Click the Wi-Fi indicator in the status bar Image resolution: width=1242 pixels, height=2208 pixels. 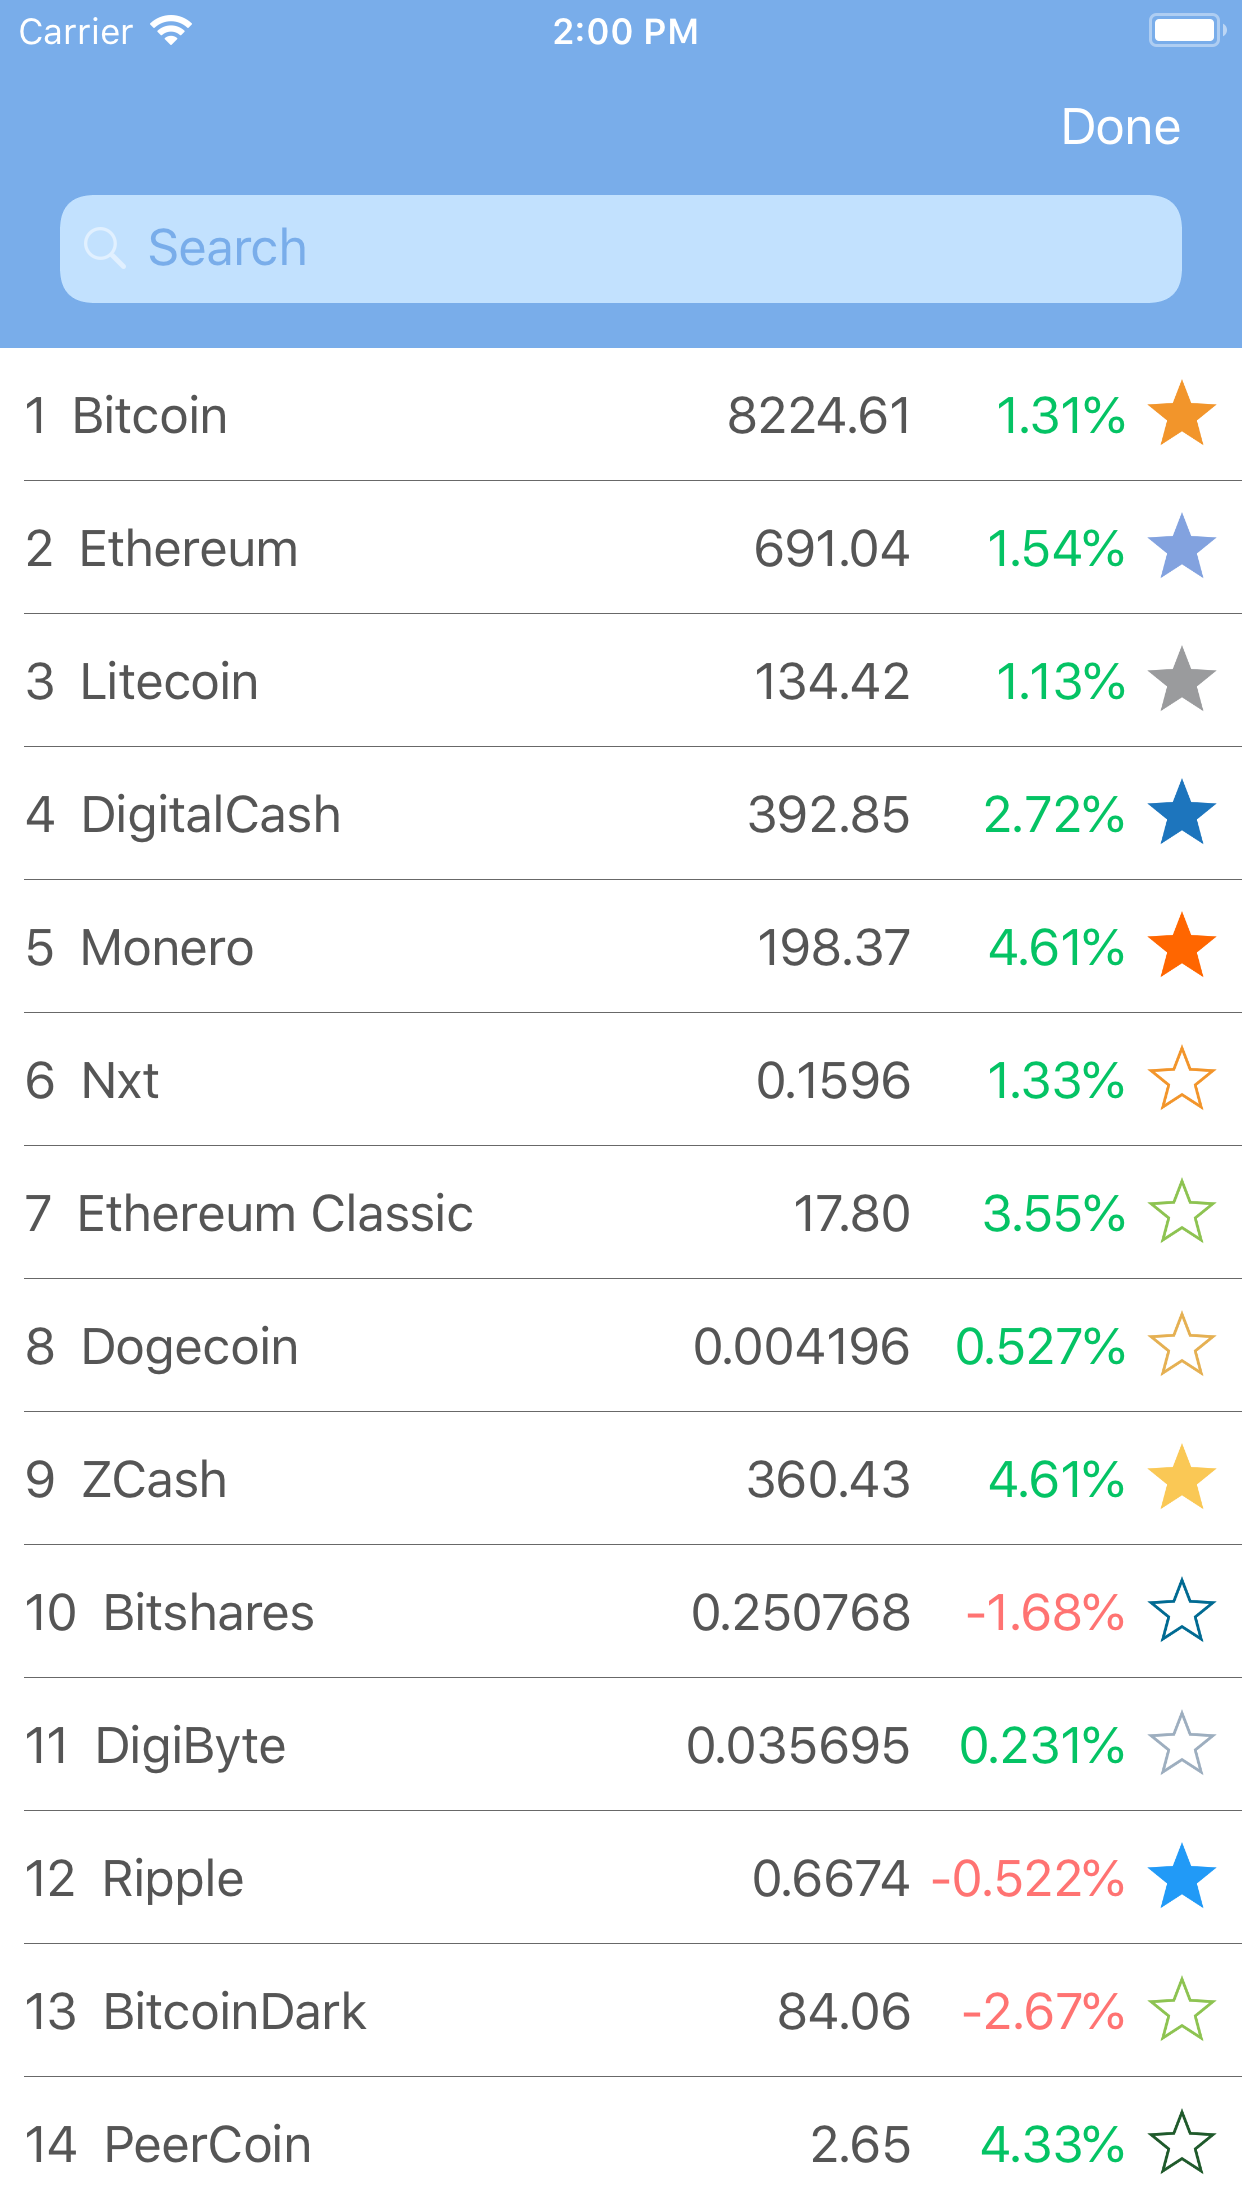(170, 30)
